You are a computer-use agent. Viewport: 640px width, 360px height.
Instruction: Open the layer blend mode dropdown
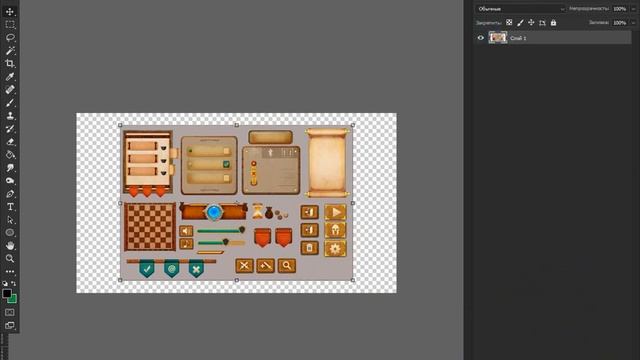click(521, 9)
